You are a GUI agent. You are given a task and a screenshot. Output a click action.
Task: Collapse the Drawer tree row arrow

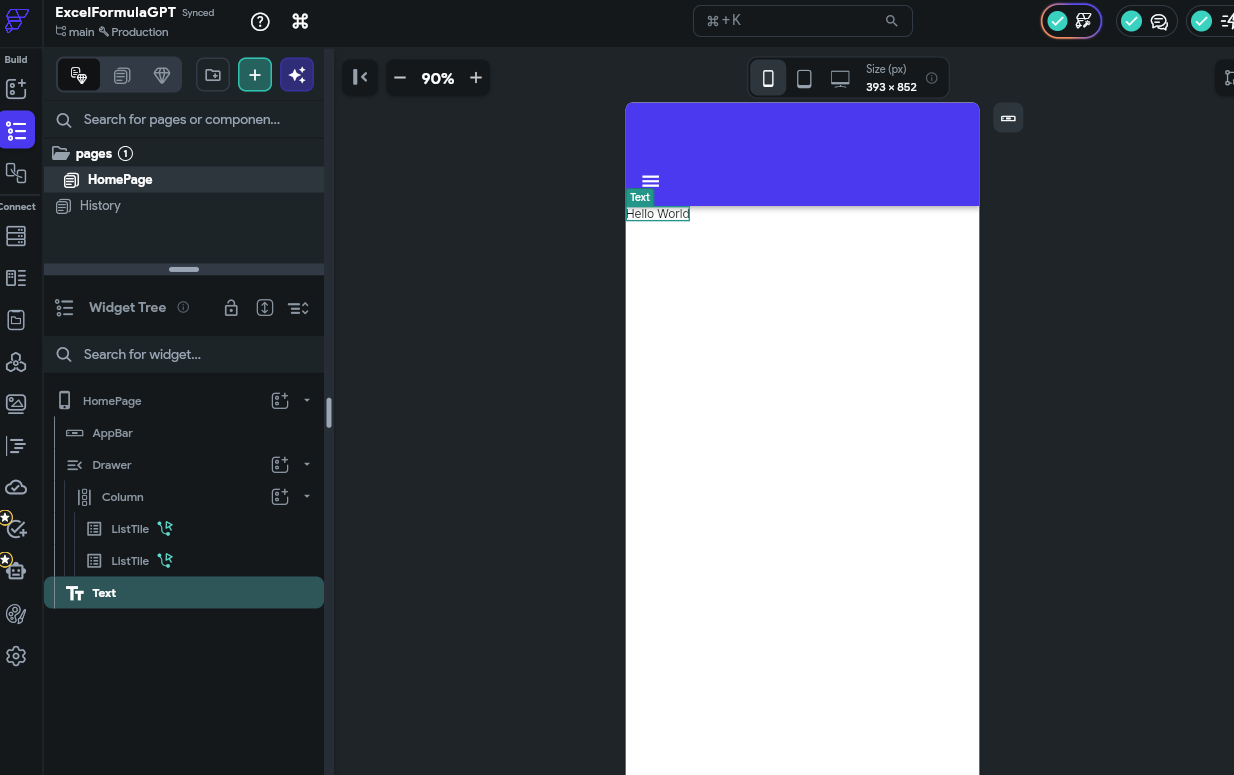tap(307, 465)
